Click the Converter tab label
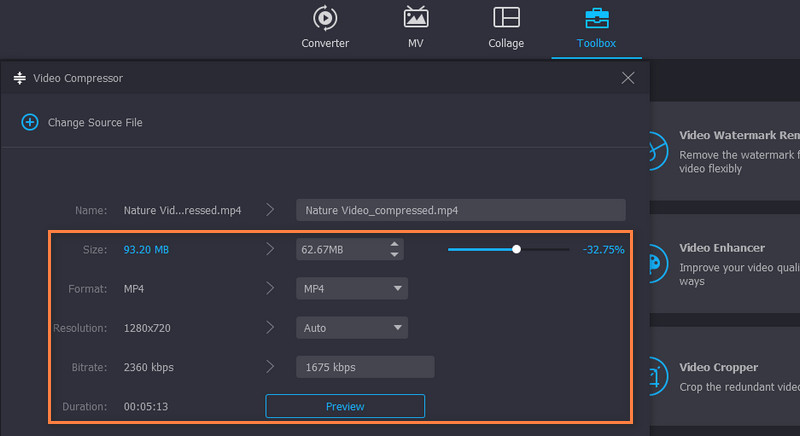Screen dimensions: 800x436 coord(325,43)
